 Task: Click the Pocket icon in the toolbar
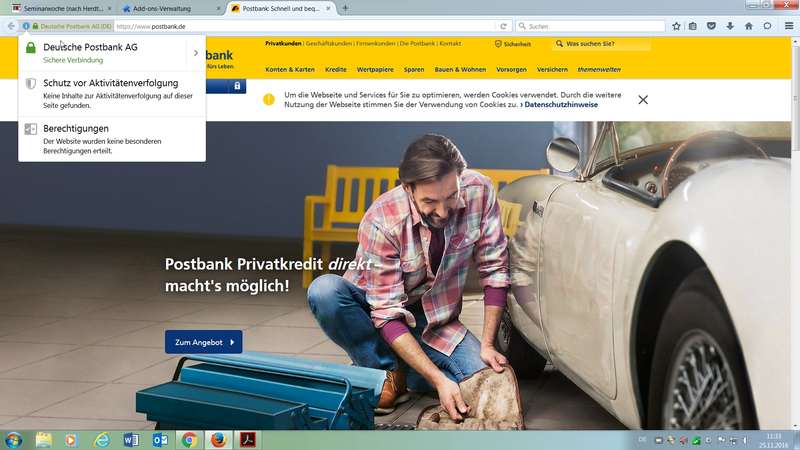pyautogui.click(x=712, y=26)
